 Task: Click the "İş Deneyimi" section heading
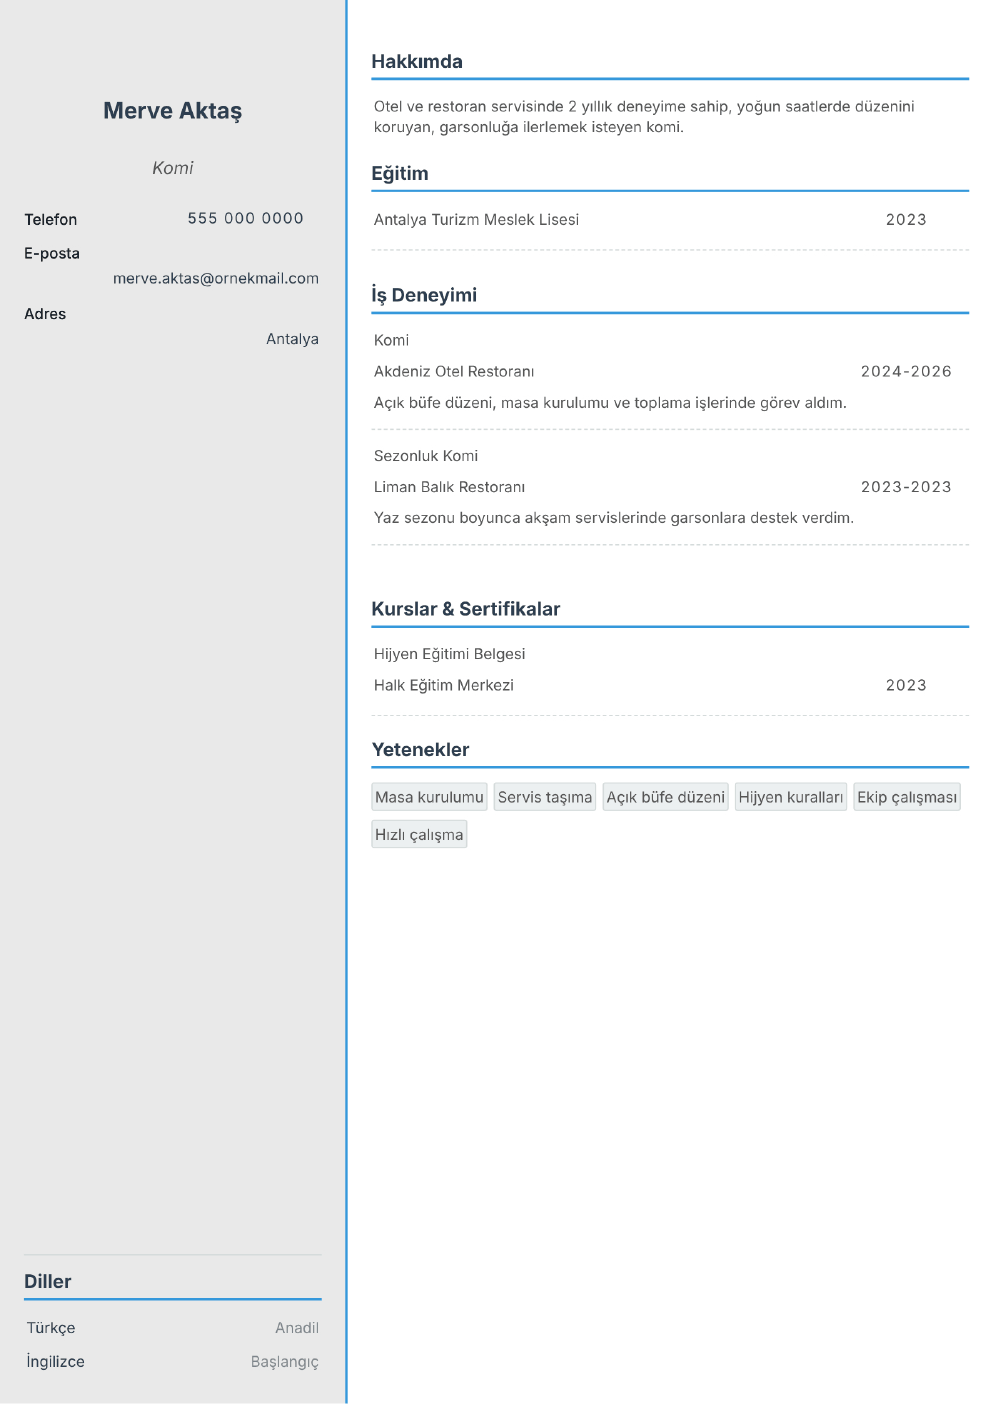point(424,295)
